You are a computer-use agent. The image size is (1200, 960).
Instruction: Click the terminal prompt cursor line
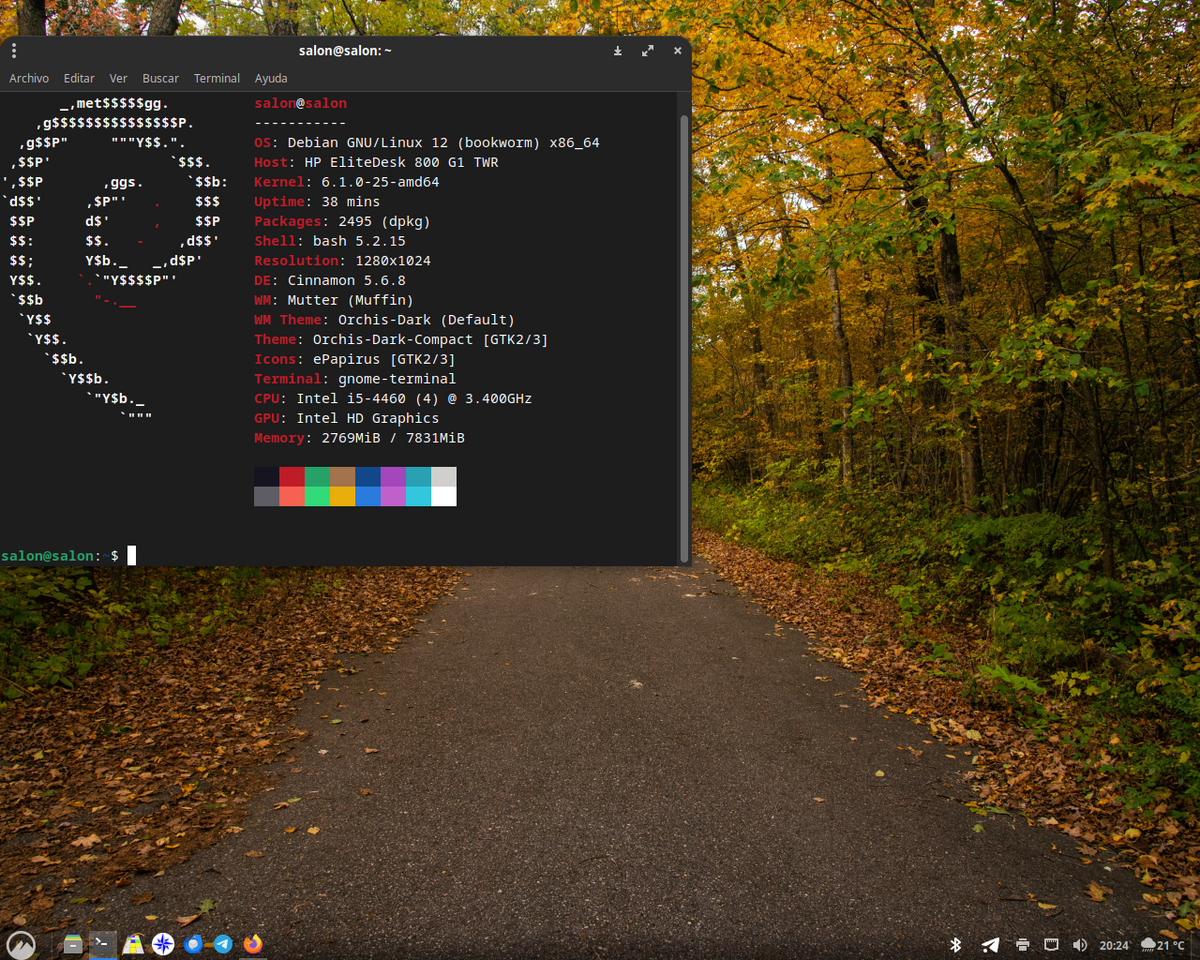pos(68,555)
